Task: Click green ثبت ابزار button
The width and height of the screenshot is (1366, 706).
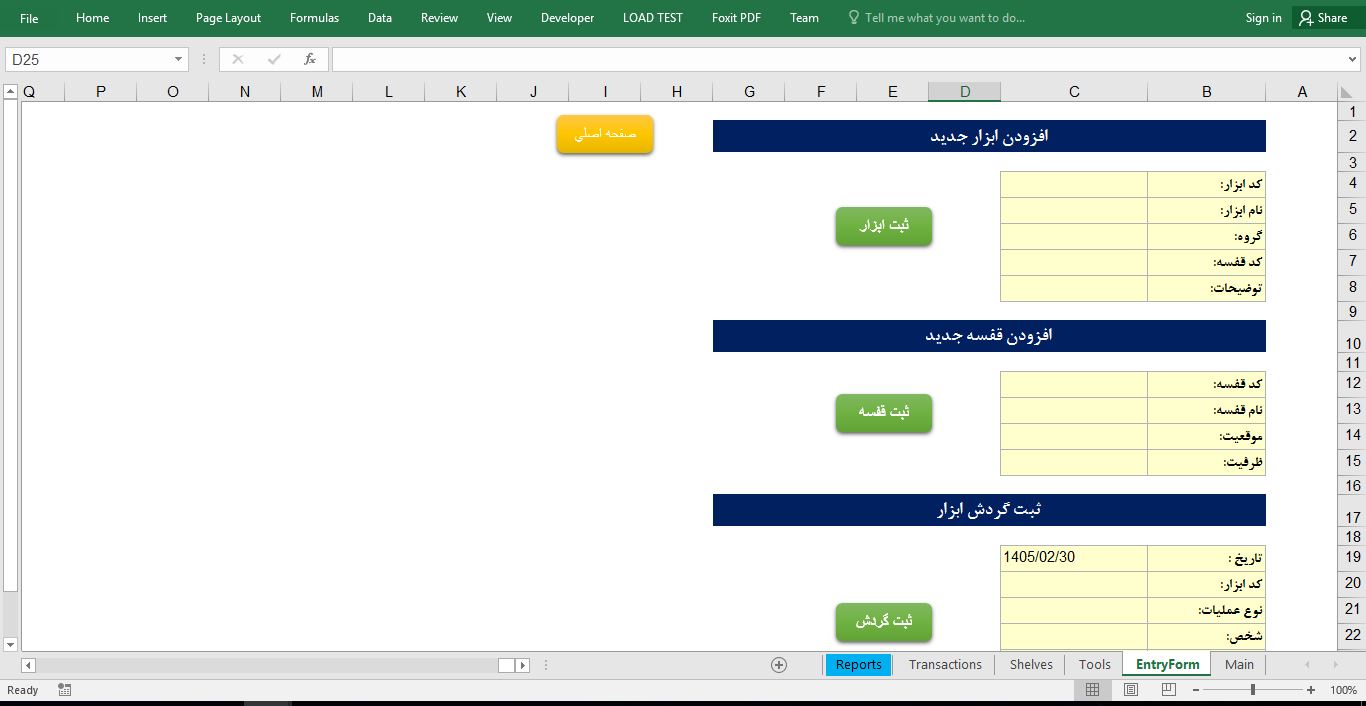Action: 884,226
